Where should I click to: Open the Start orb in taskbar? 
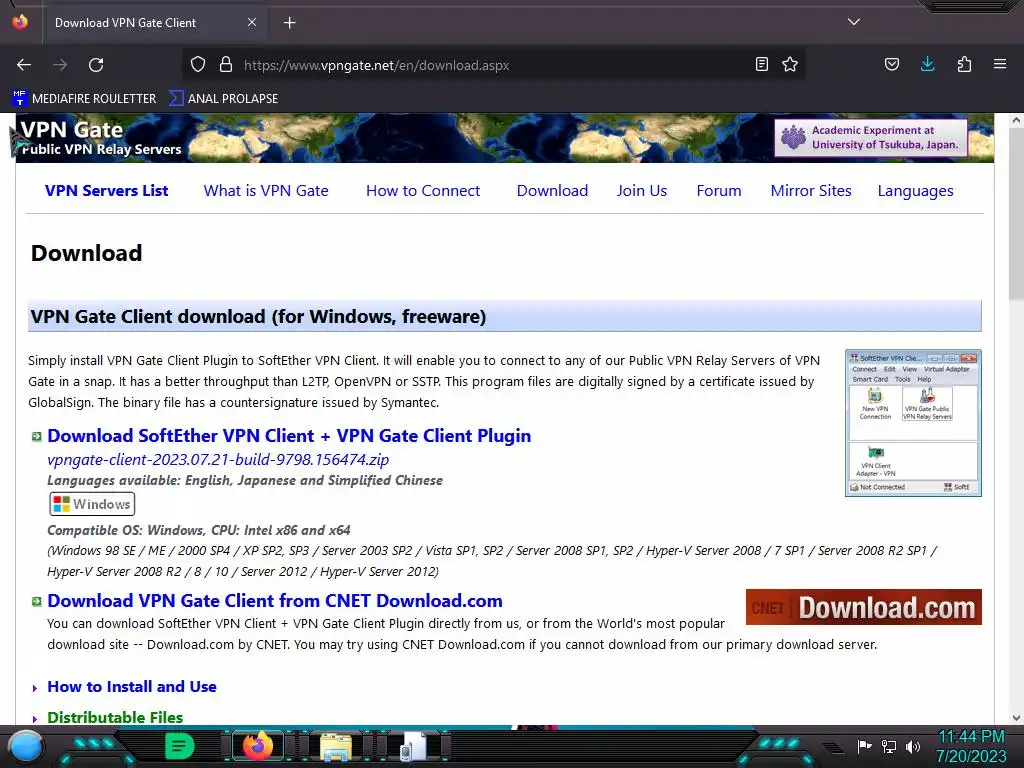coord(26,746)
